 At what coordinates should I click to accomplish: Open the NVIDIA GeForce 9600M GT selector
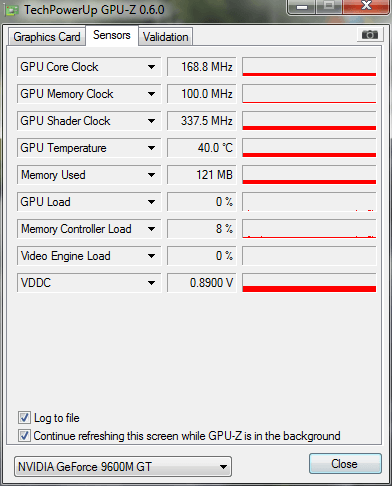(x=123, y=467)
